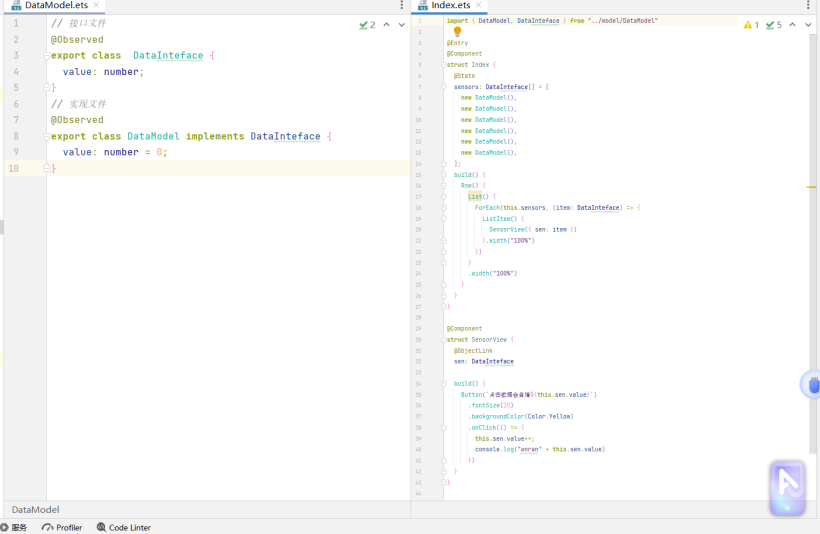Click 'new DataModel()' on line 8 of Index.ets

488,98
